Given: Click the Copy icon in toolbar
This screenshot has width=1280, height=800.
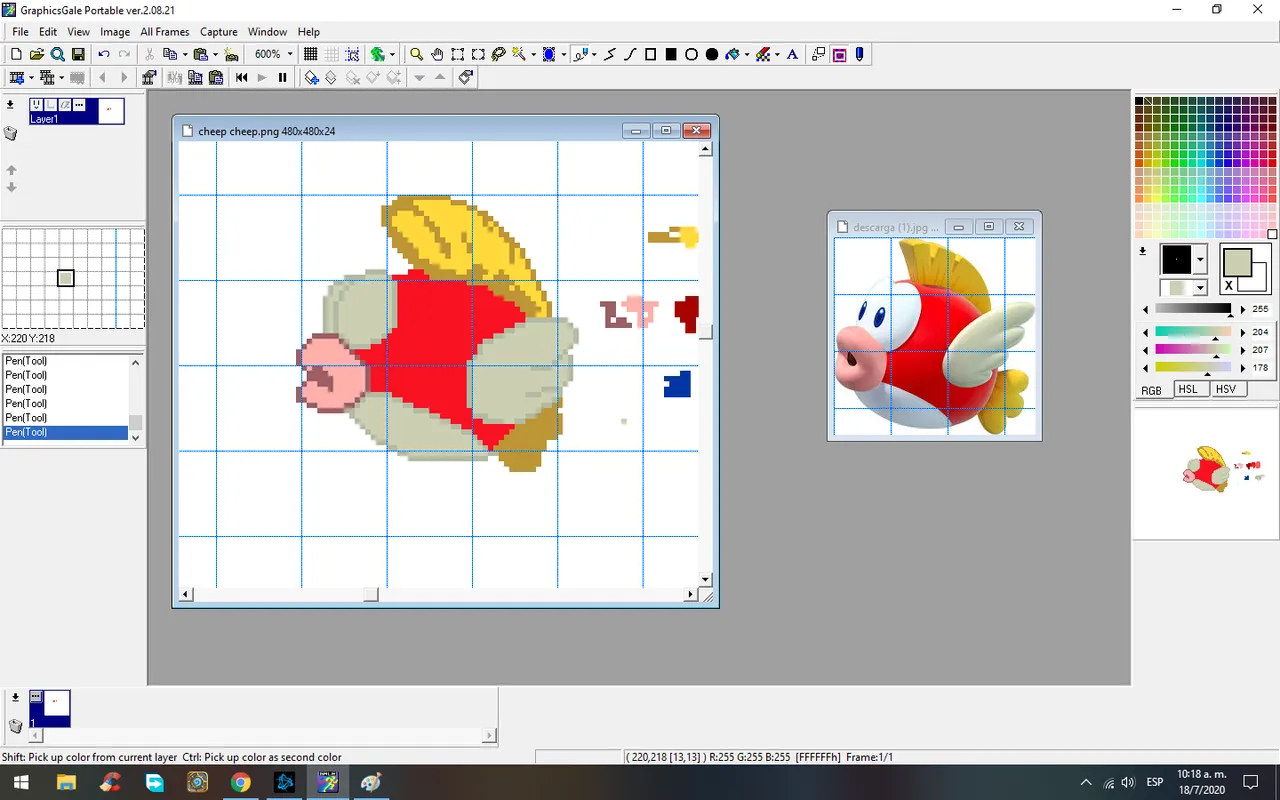Looking at the screenshot, I should 170,54.
